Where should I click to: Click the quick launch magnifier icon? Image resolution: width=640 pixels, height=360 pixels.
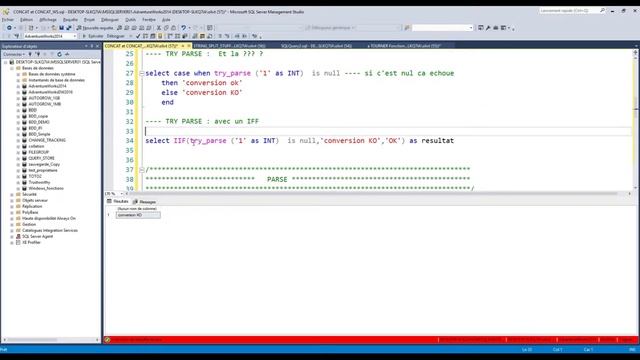pos(602,11)
